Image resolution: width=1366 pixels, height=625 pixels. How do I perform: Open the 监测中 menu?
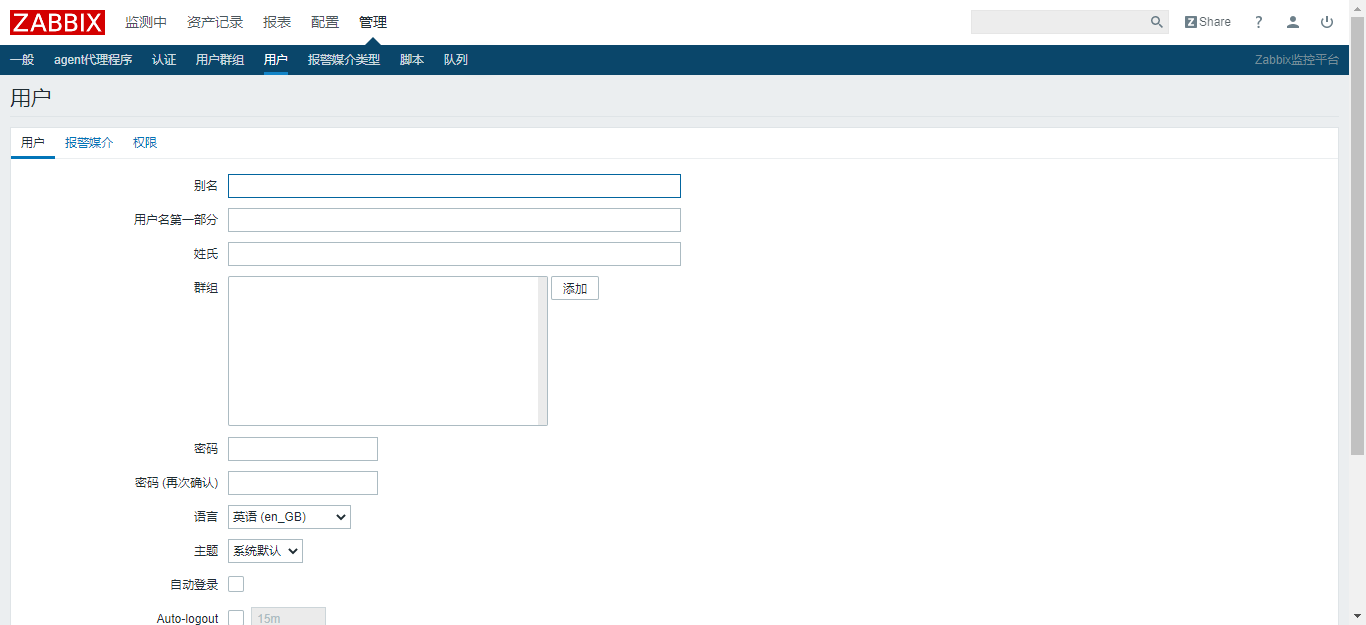point(146,22)
